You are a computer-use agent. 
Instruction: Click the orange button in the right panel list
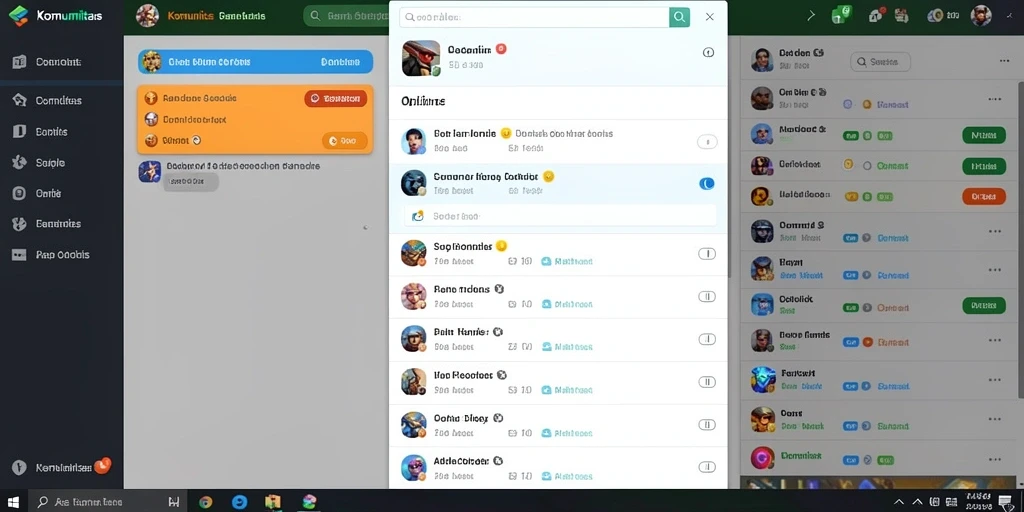point(984,196)
